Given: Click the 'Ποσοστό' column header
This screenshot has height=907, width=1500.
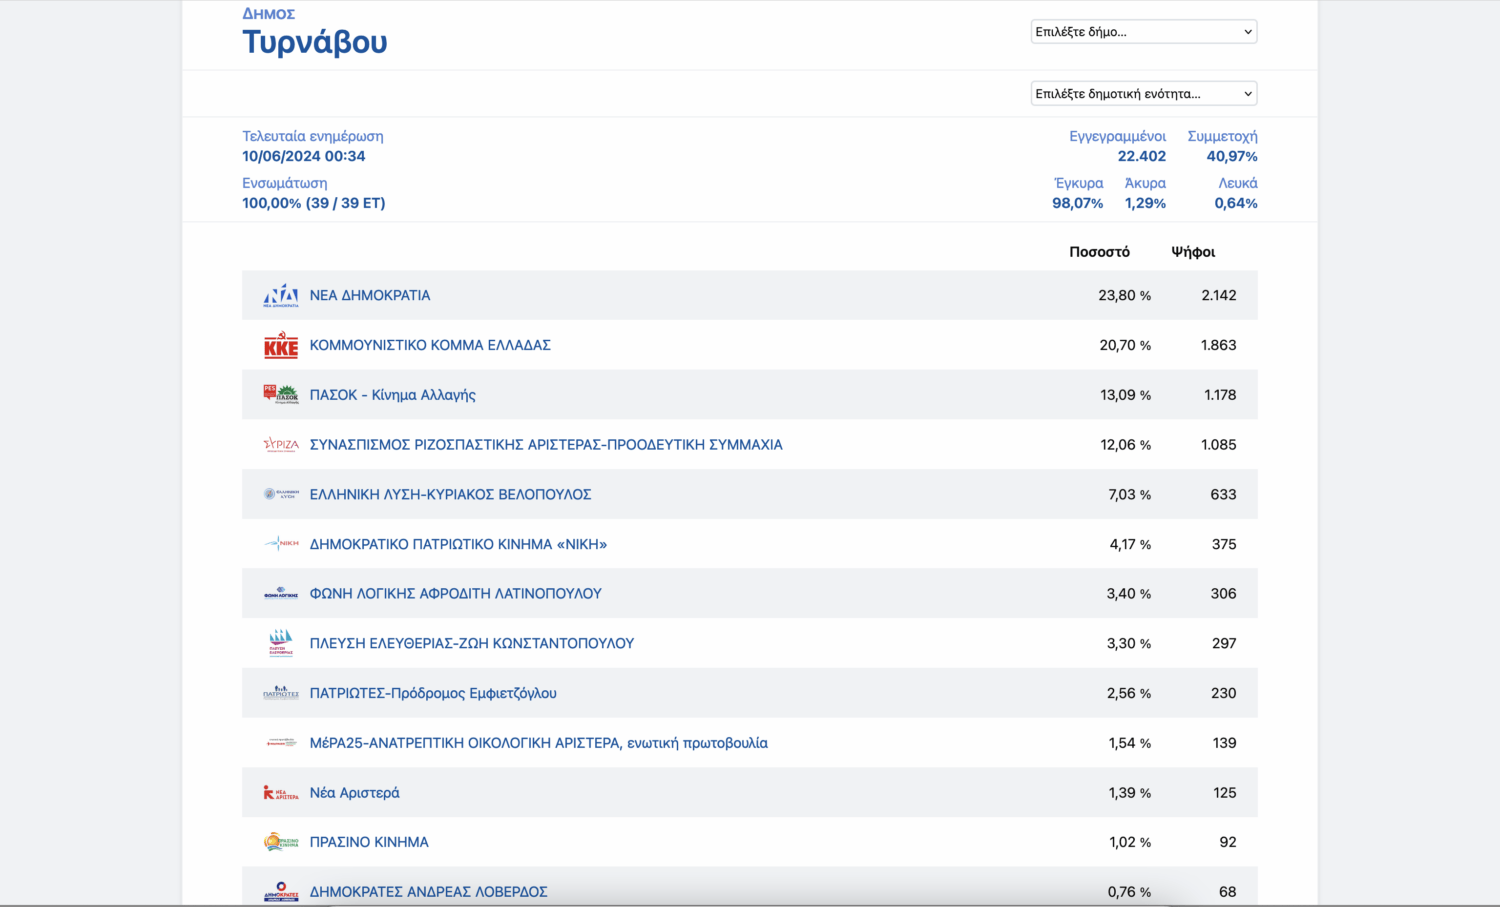Looking at the screenshot, I should pyautogui.click(x=1099, y=252).
